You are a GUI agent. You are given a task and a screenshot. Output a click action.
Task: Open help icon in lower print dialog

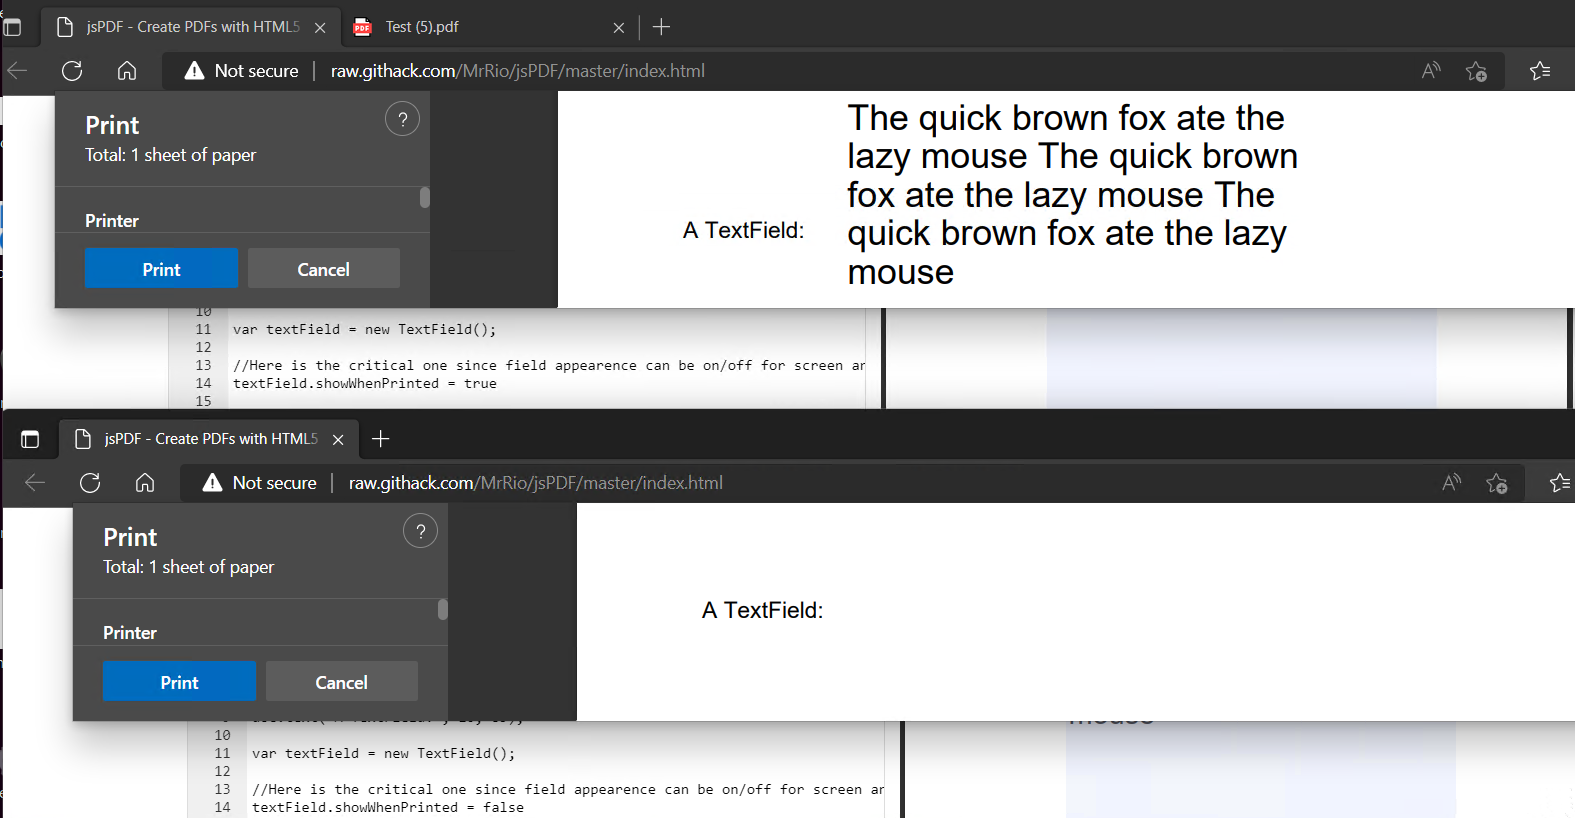(x=420, y=531)
